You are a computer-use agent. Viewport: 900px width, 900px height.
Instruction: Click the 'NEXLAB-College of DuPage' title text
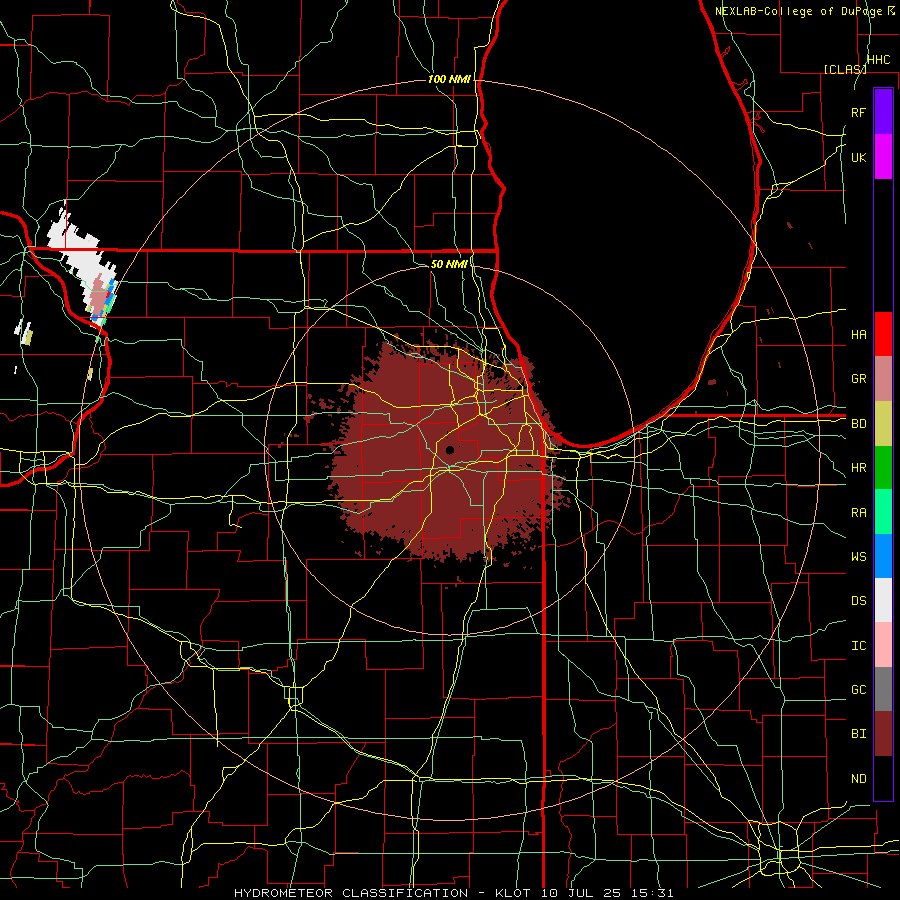pos(797,11)
